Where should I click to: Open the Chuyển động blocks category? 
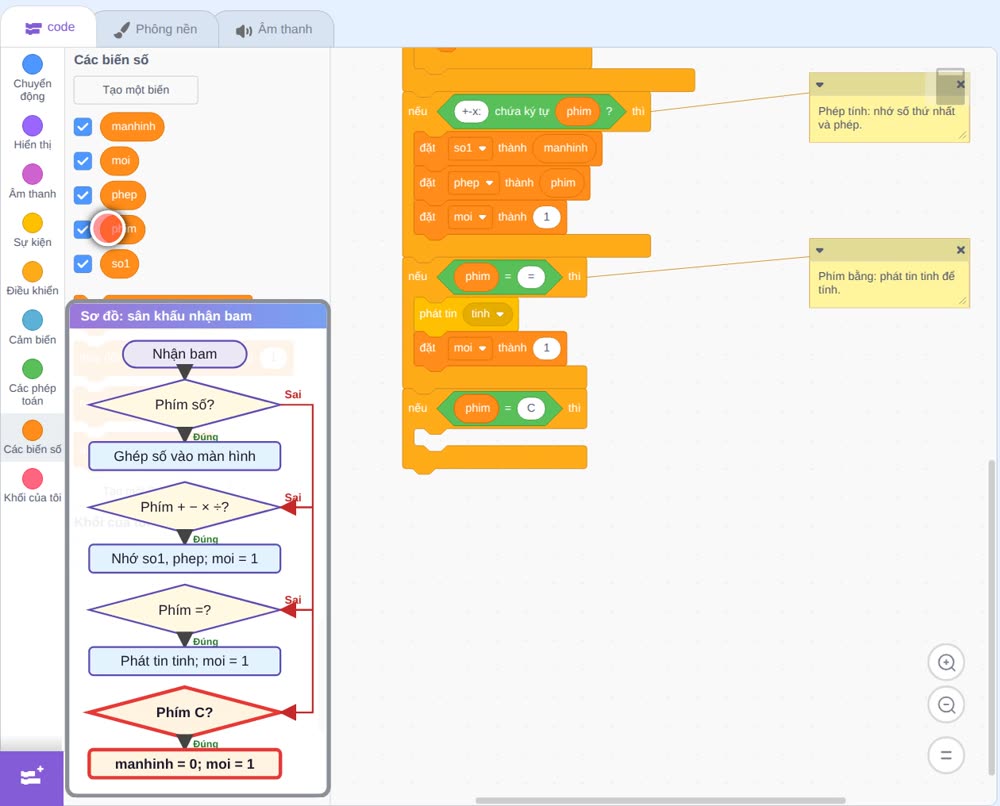(32, 78)
